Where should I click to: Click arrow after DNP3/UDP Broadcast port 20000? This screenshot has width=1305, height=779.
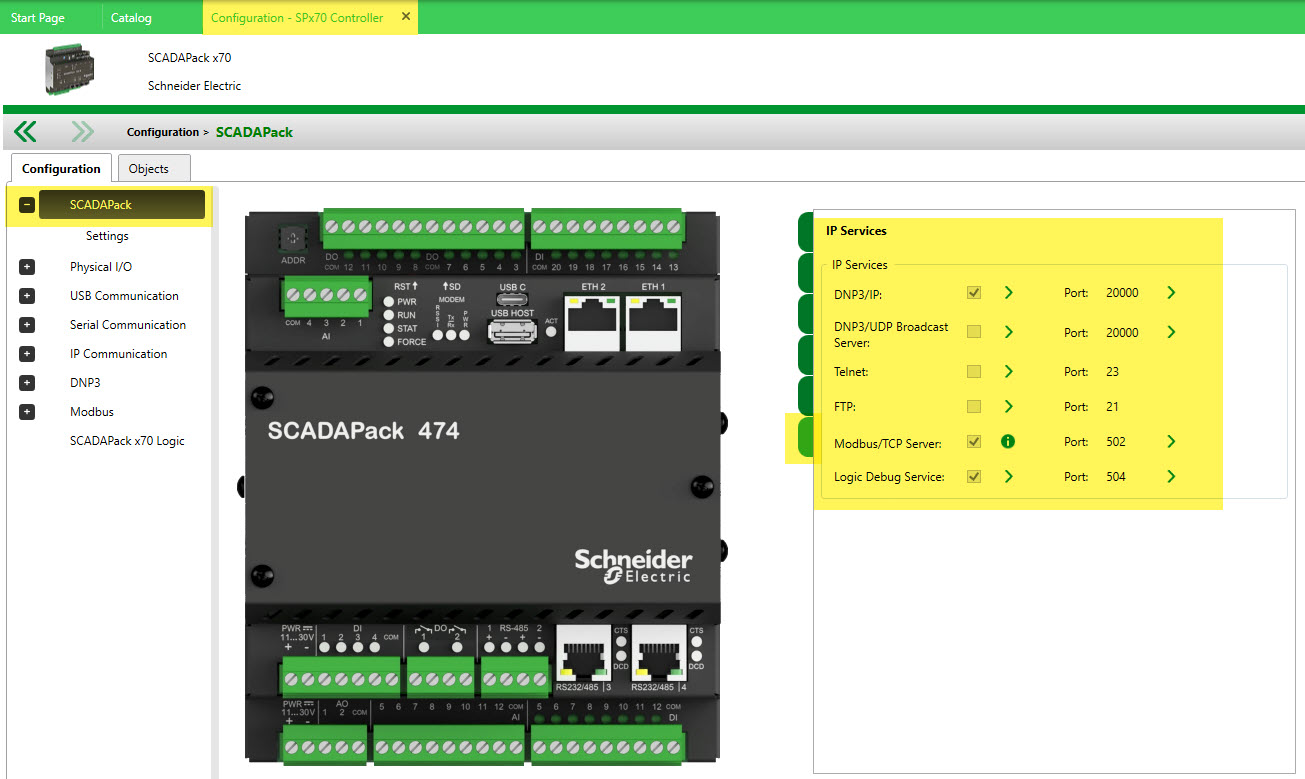click(x=1171, y=332)
